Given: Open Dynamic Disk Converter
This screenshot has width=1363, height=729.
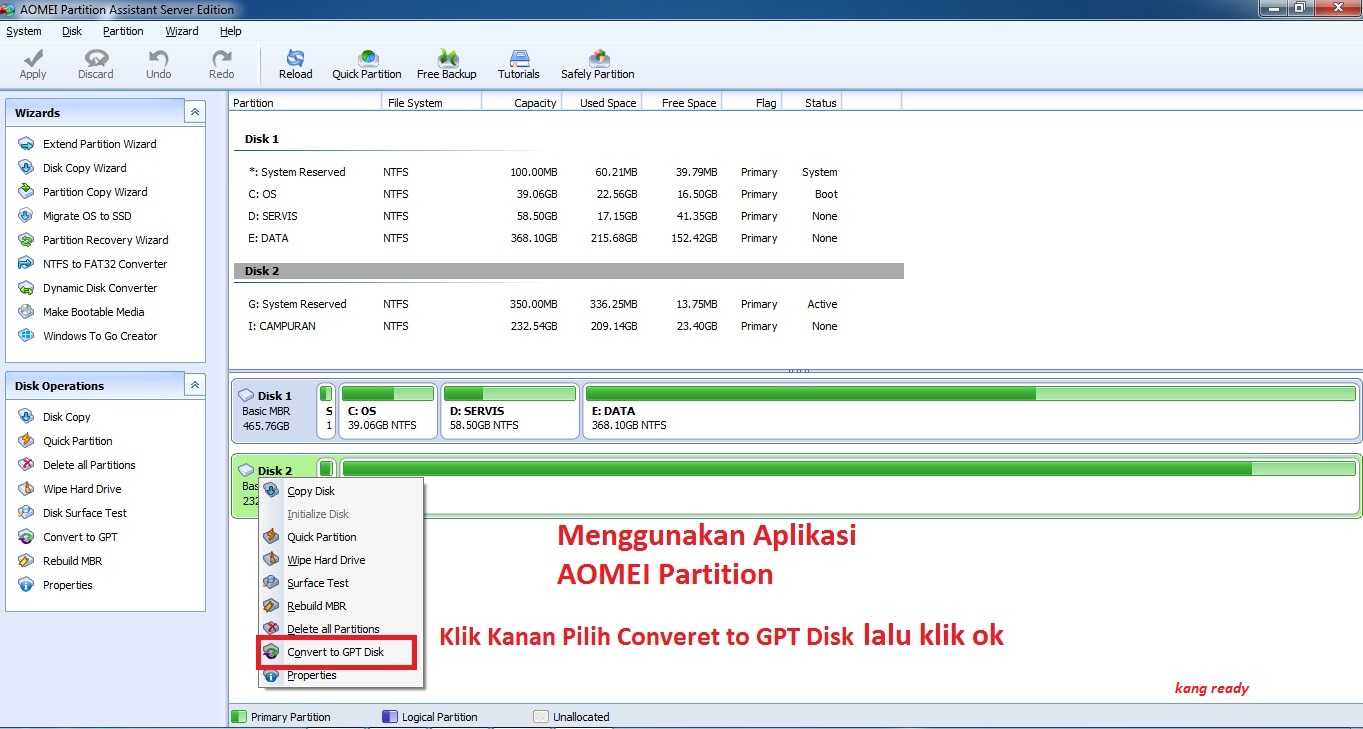Looking at the screenshot, I should pyautogui.click(x=87, y=288).
